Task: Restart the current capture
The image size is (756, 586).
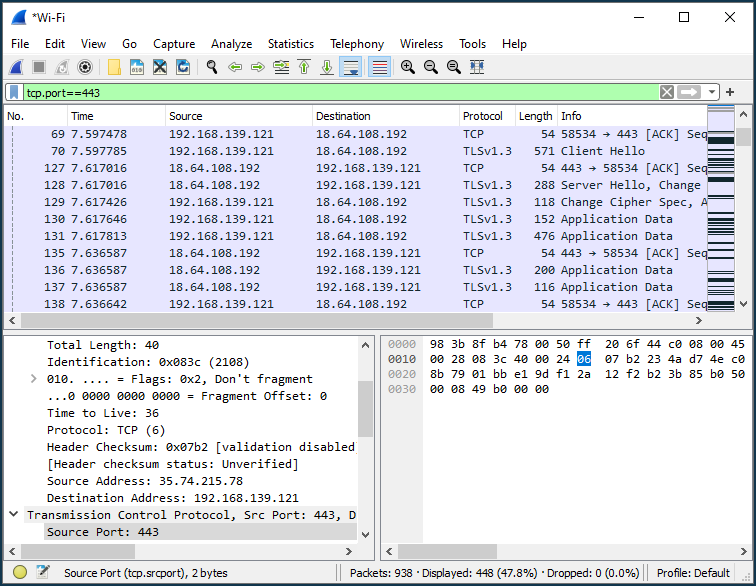Action: coord(62,67)
